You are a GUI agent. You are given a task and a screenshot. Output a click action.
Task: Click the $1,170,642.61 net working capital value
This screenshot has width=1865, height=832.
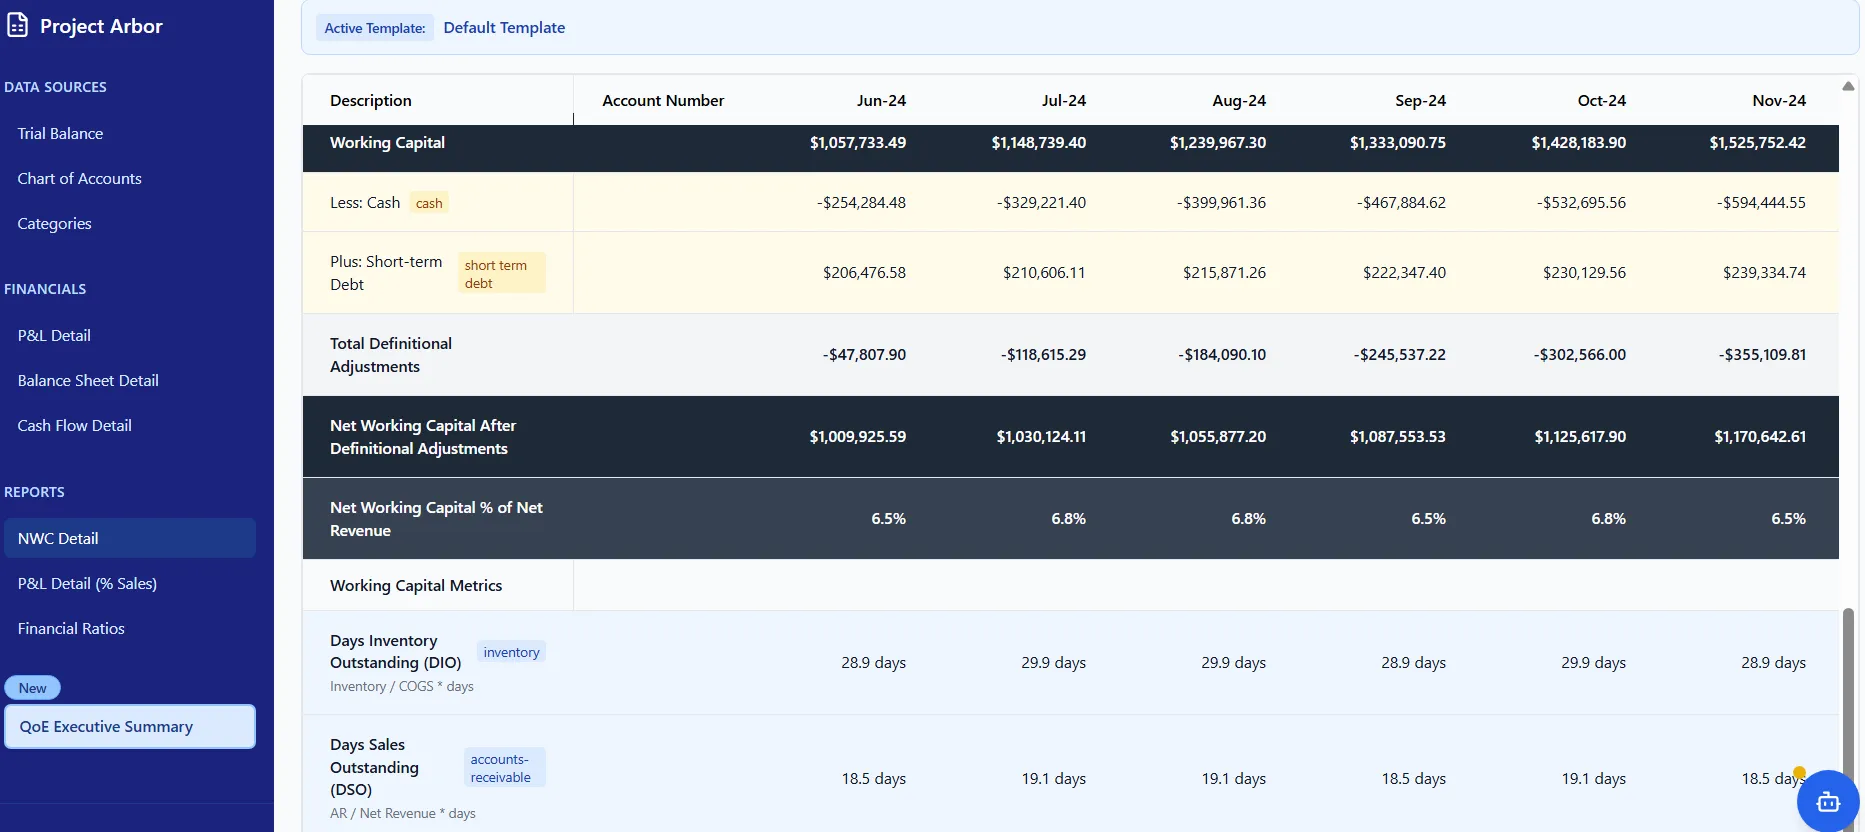(x=1760, y=436)
